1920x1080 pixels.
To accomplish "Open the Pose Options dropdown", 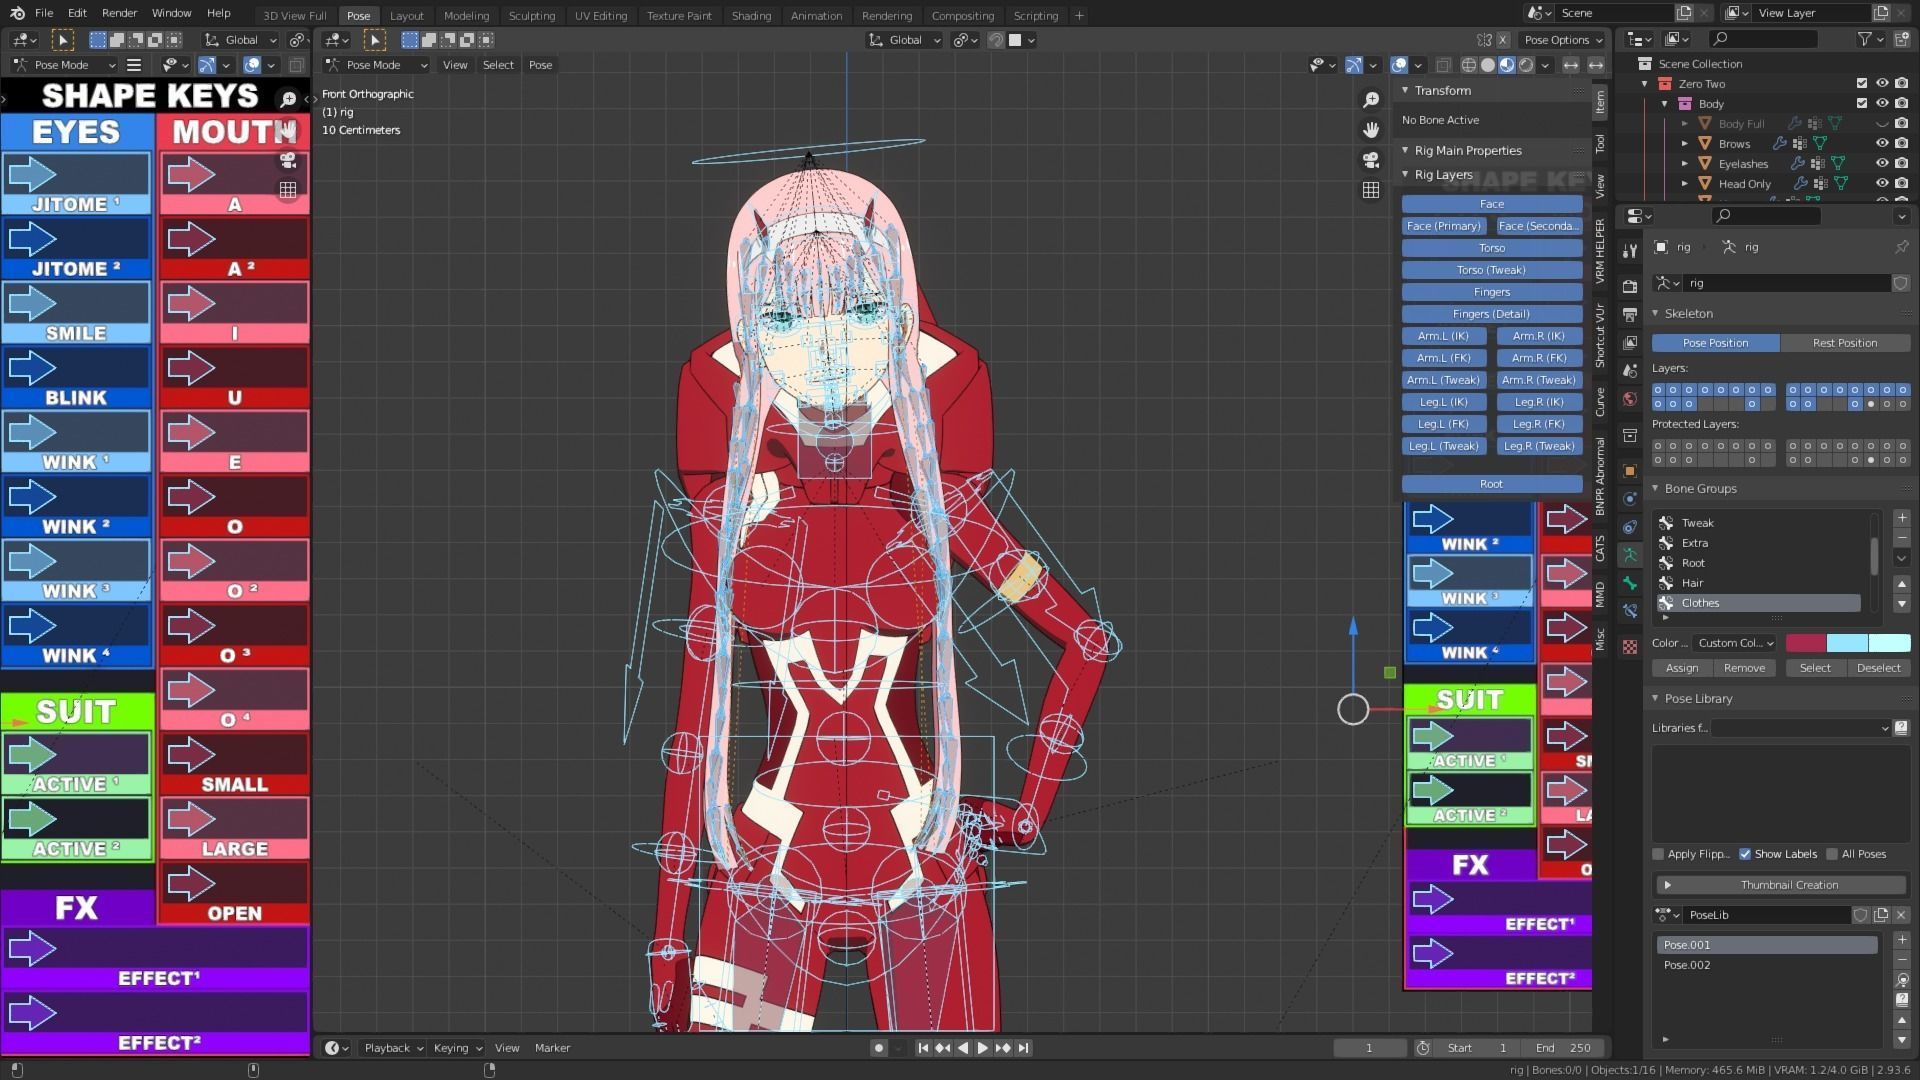I will point(1563,40).
